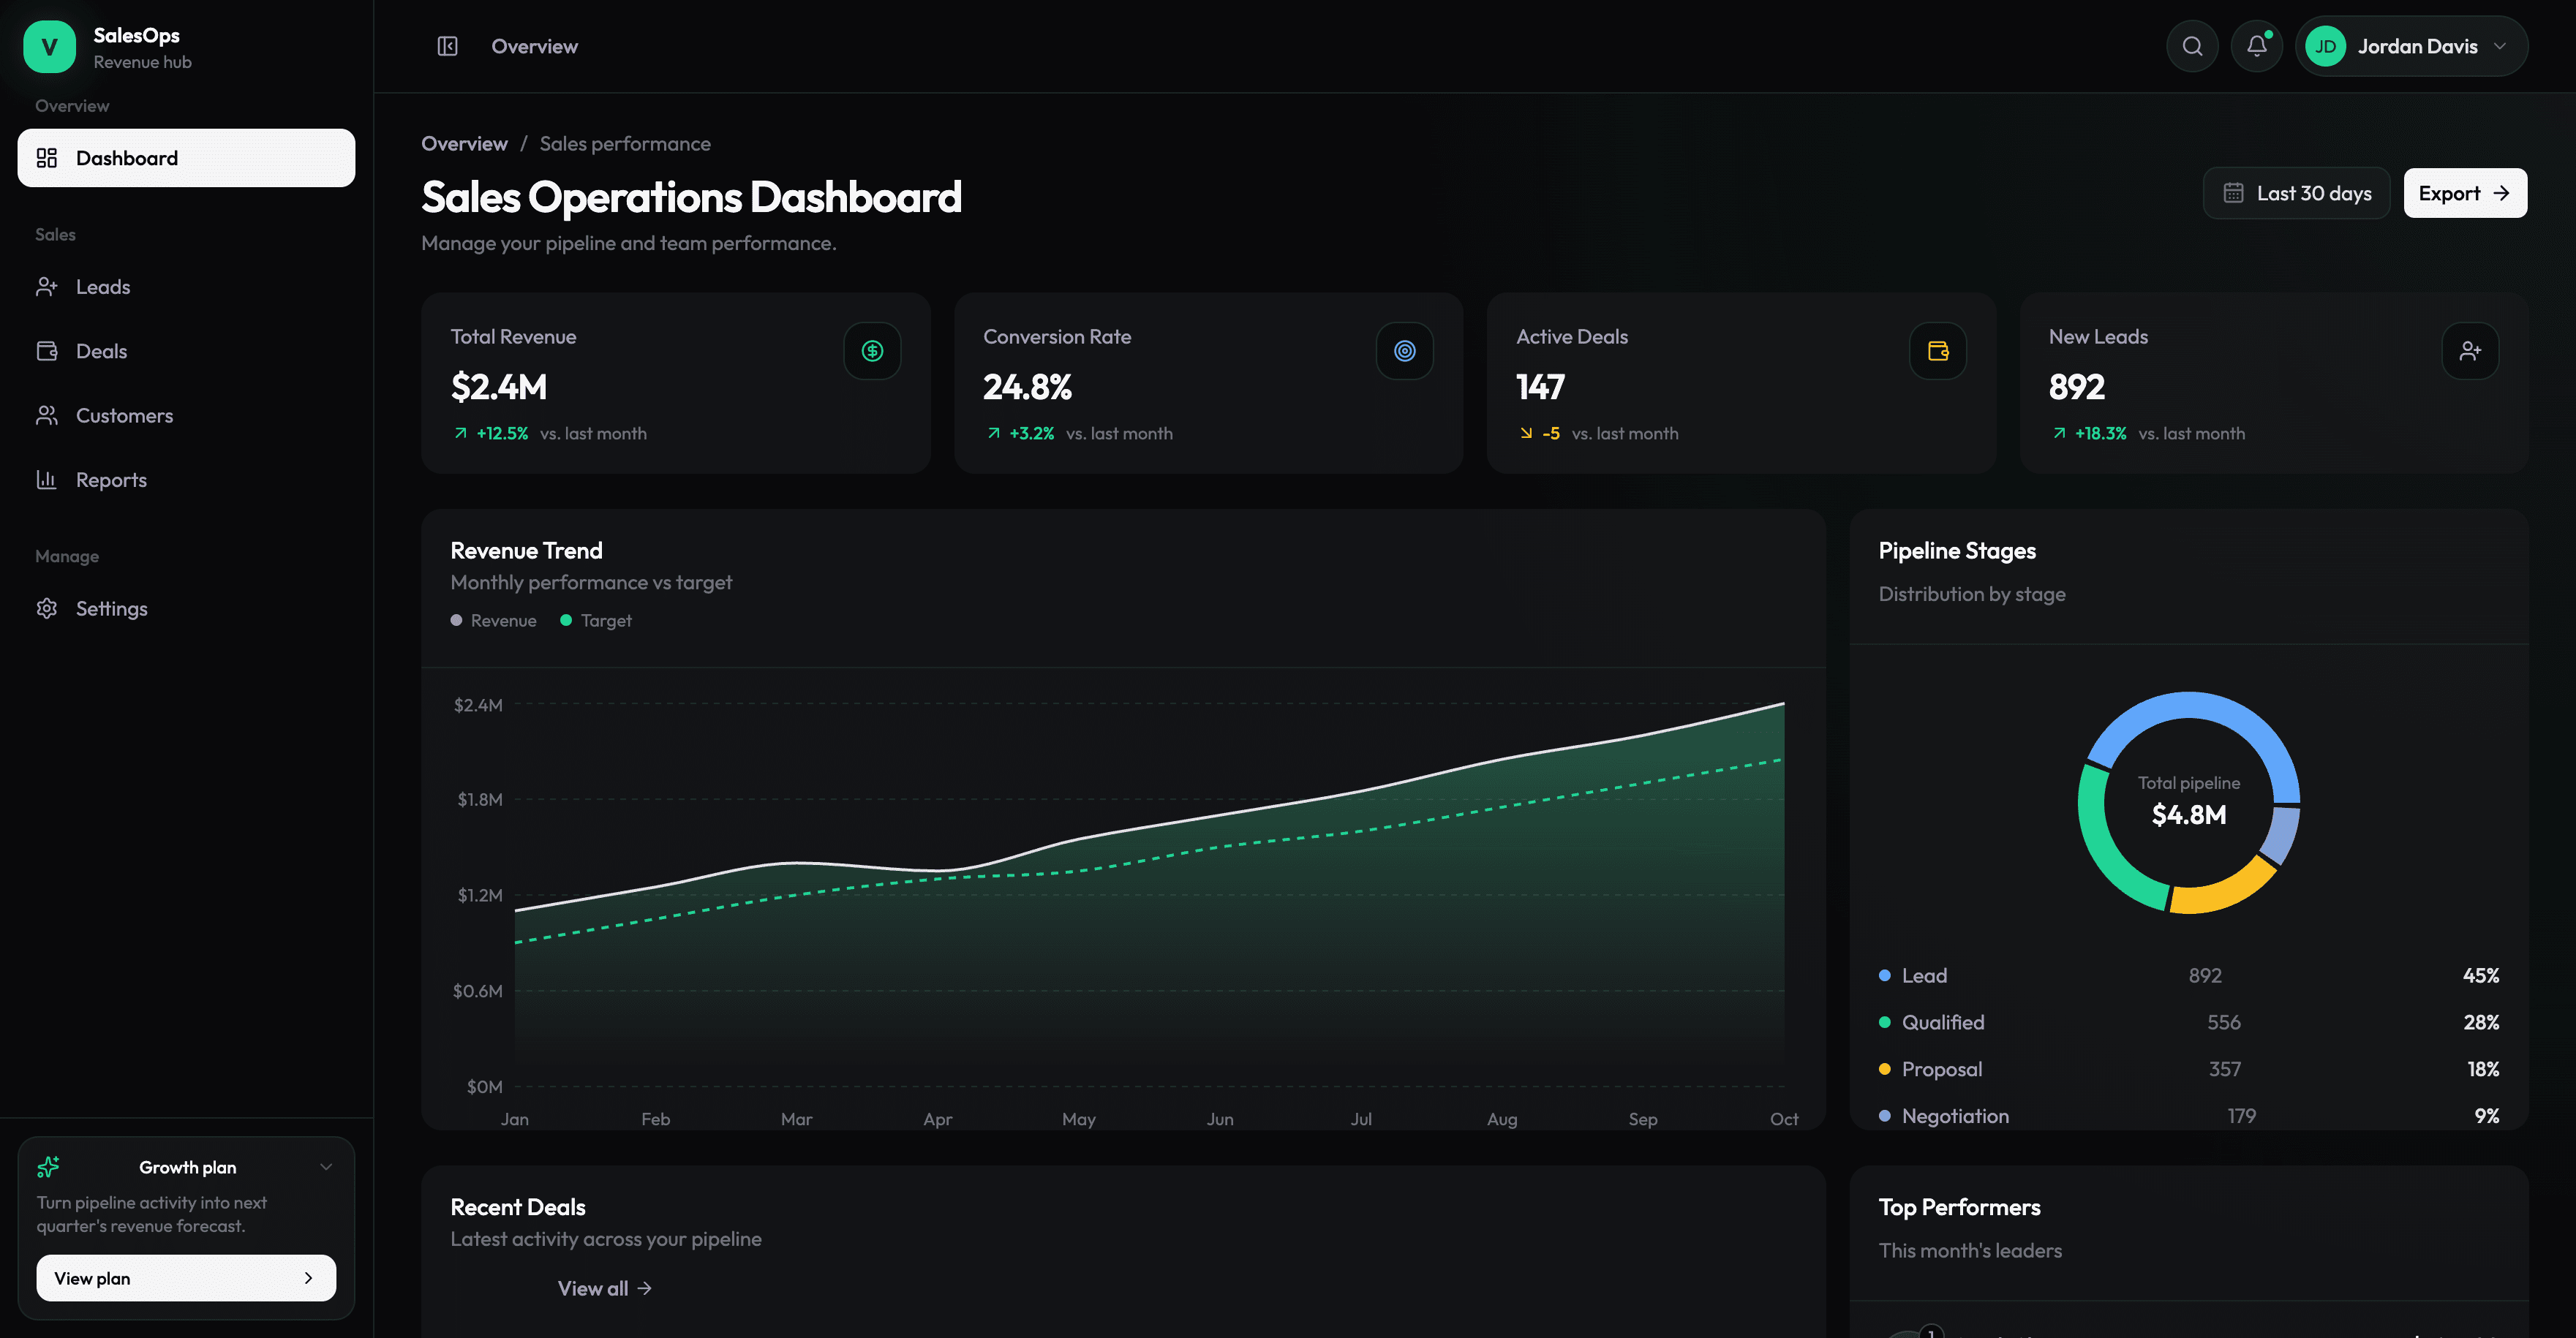Viewport: 2576px width, 1338px height.
Task: Click the down arrow next to -5
Action: [x=1526, y=433]
